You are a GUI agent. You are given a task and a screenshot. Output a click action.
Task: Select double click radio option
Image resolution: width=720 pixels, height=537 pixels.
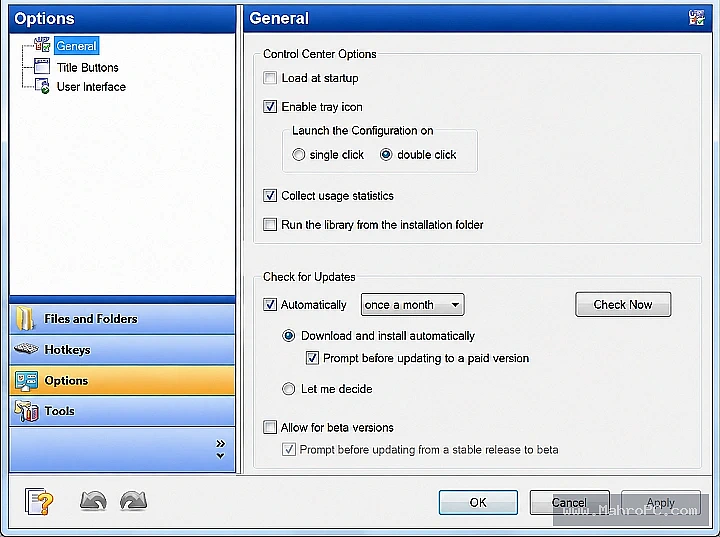tap(386, 154)
